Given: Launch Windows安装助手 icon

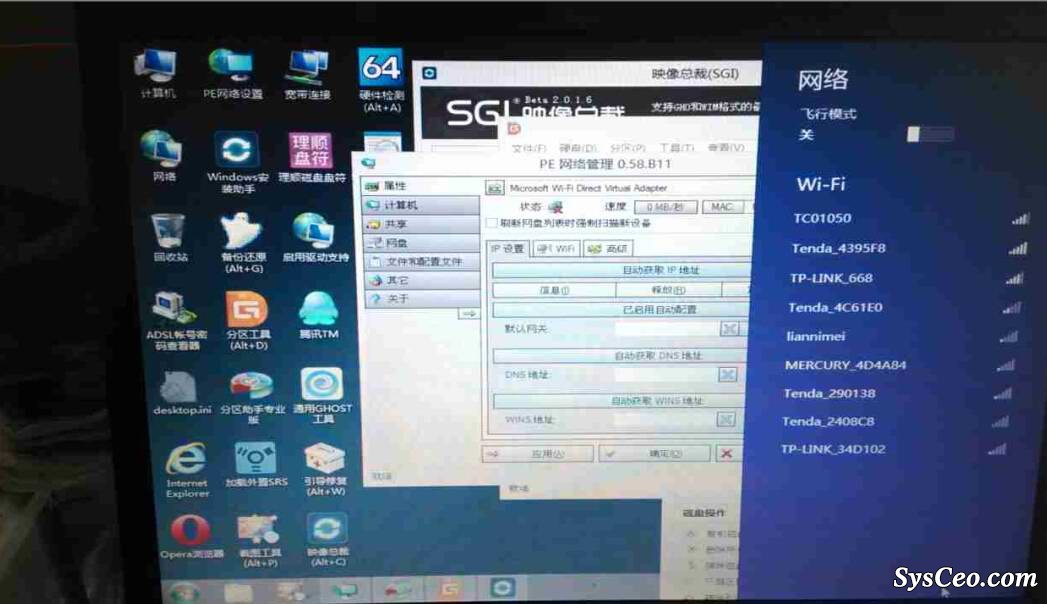Looking at the screenshot, I should (x=237, y=162).
